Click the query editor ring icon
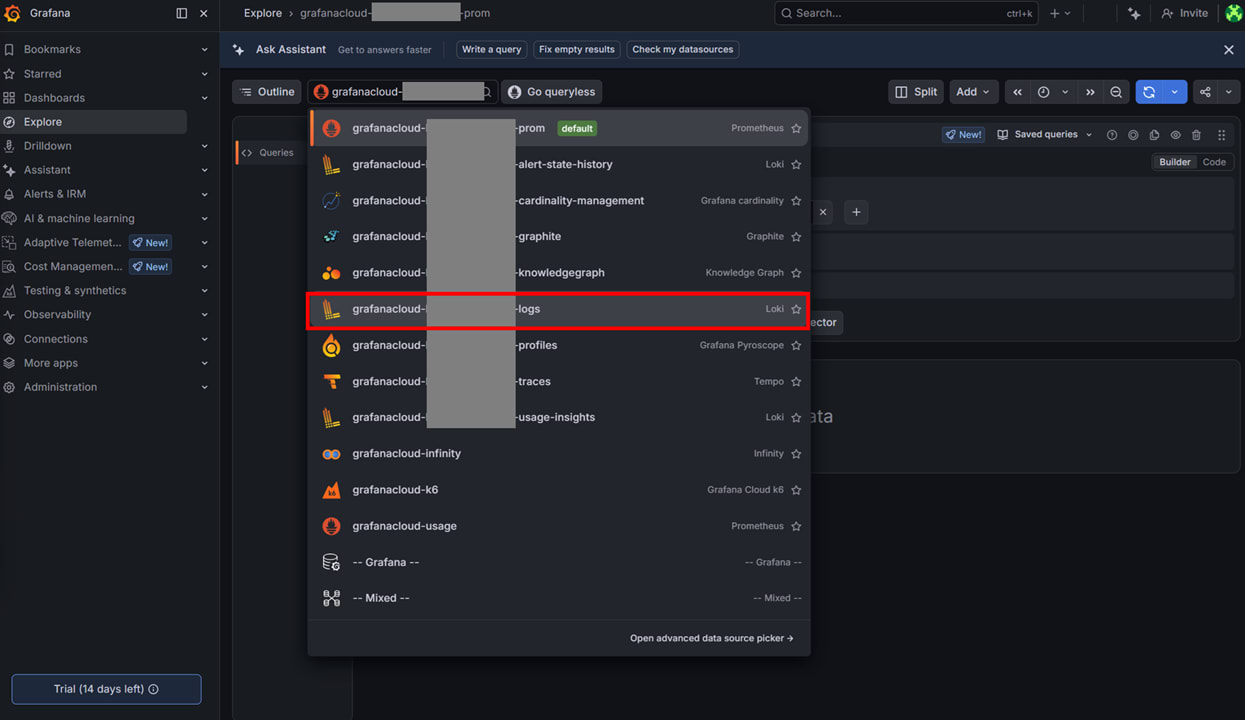The image size is (1245, 720). point(1133,135)
